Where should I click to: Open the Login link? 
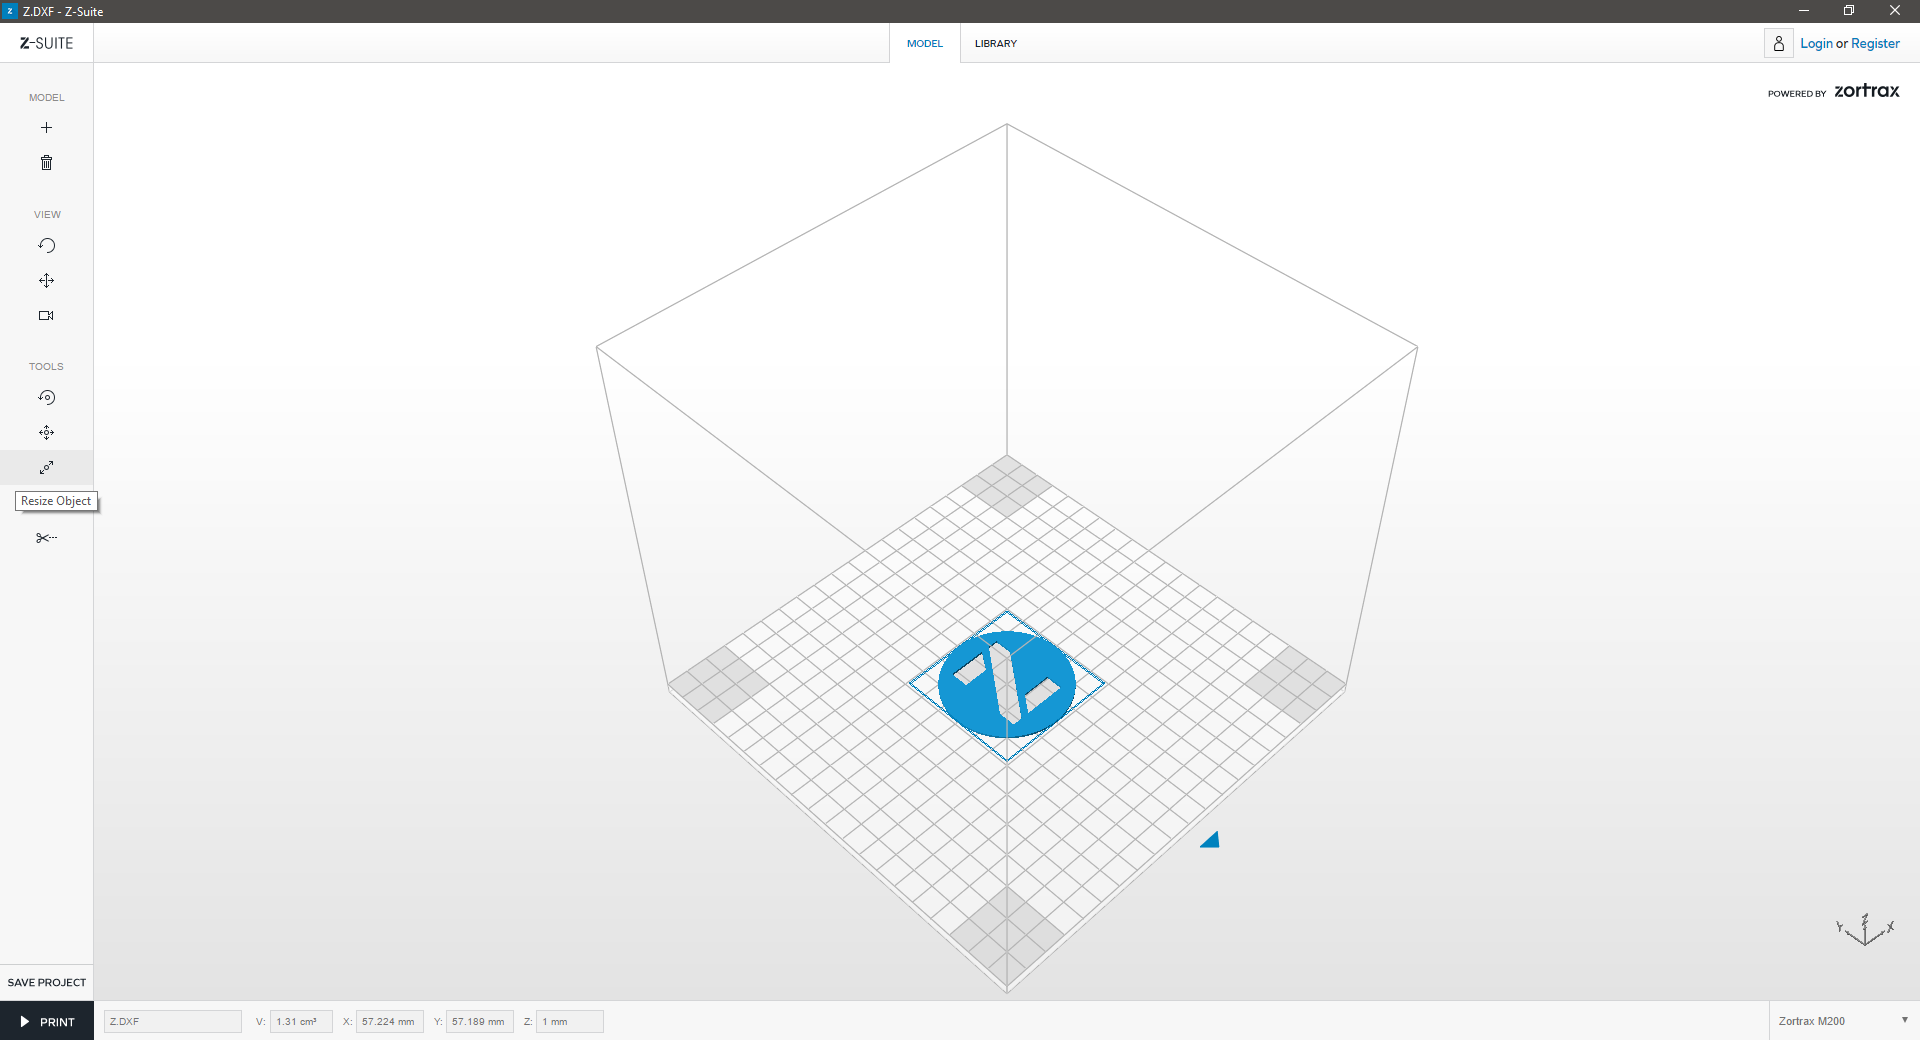pyautogui.click(x=1815, y=44)
